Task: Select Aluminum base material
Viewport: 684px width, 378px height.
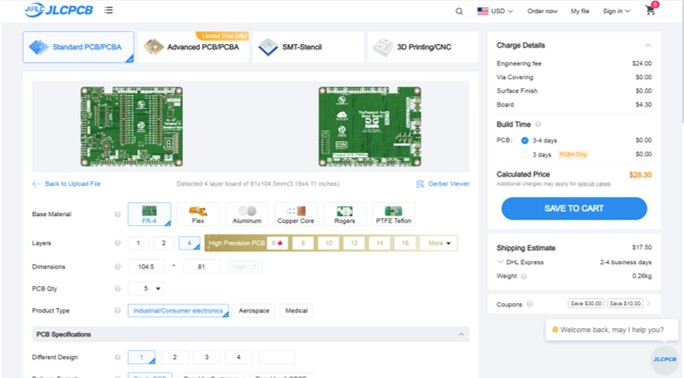Action: coord(247,214)
